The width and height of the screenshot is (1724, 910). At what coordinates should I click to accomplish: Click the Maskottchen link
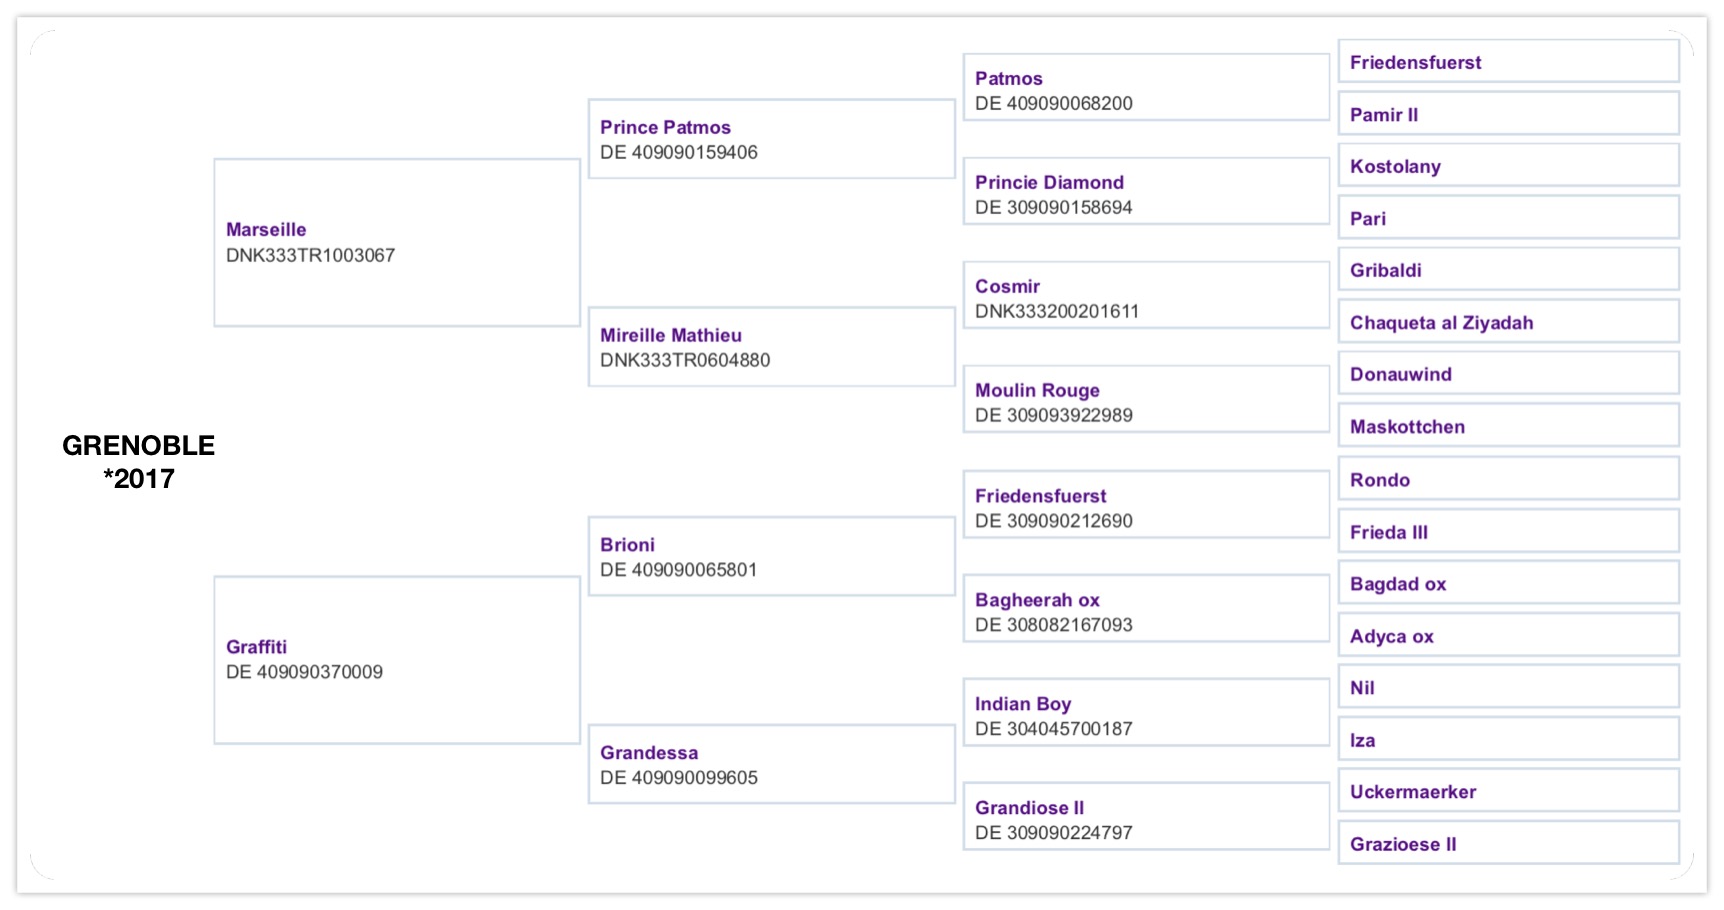(1407, 427)
